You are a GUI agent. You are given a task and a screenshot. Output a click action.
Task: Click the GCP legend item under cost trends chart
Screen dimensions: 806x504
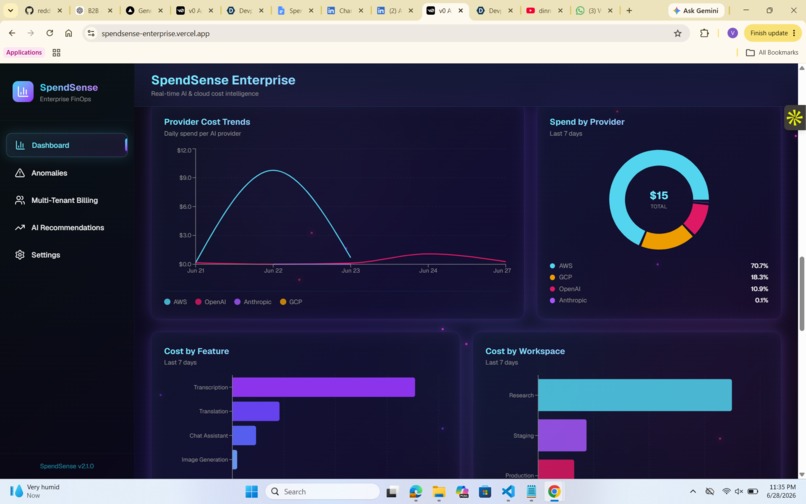point(291,302)
